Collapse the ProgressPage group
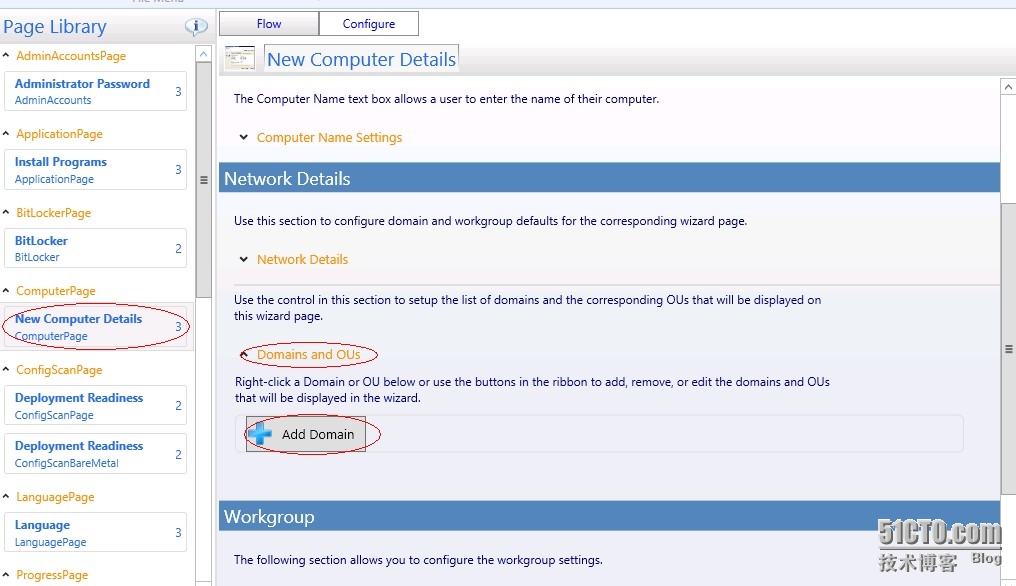This screenshot has width=1016, height=586. click(6, 574)
